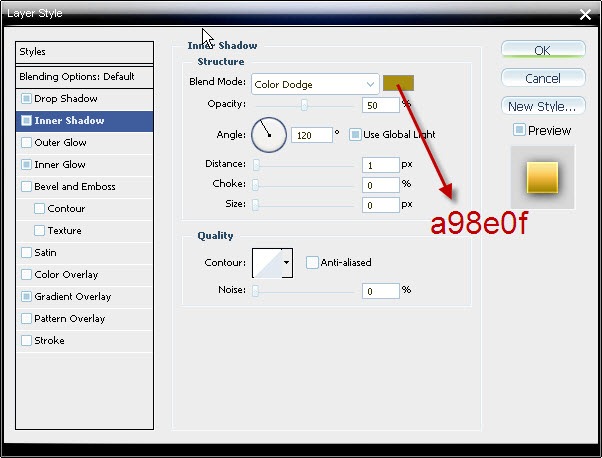
Task: Open the Outer Glow settings label
Action: tap(60, 142)
